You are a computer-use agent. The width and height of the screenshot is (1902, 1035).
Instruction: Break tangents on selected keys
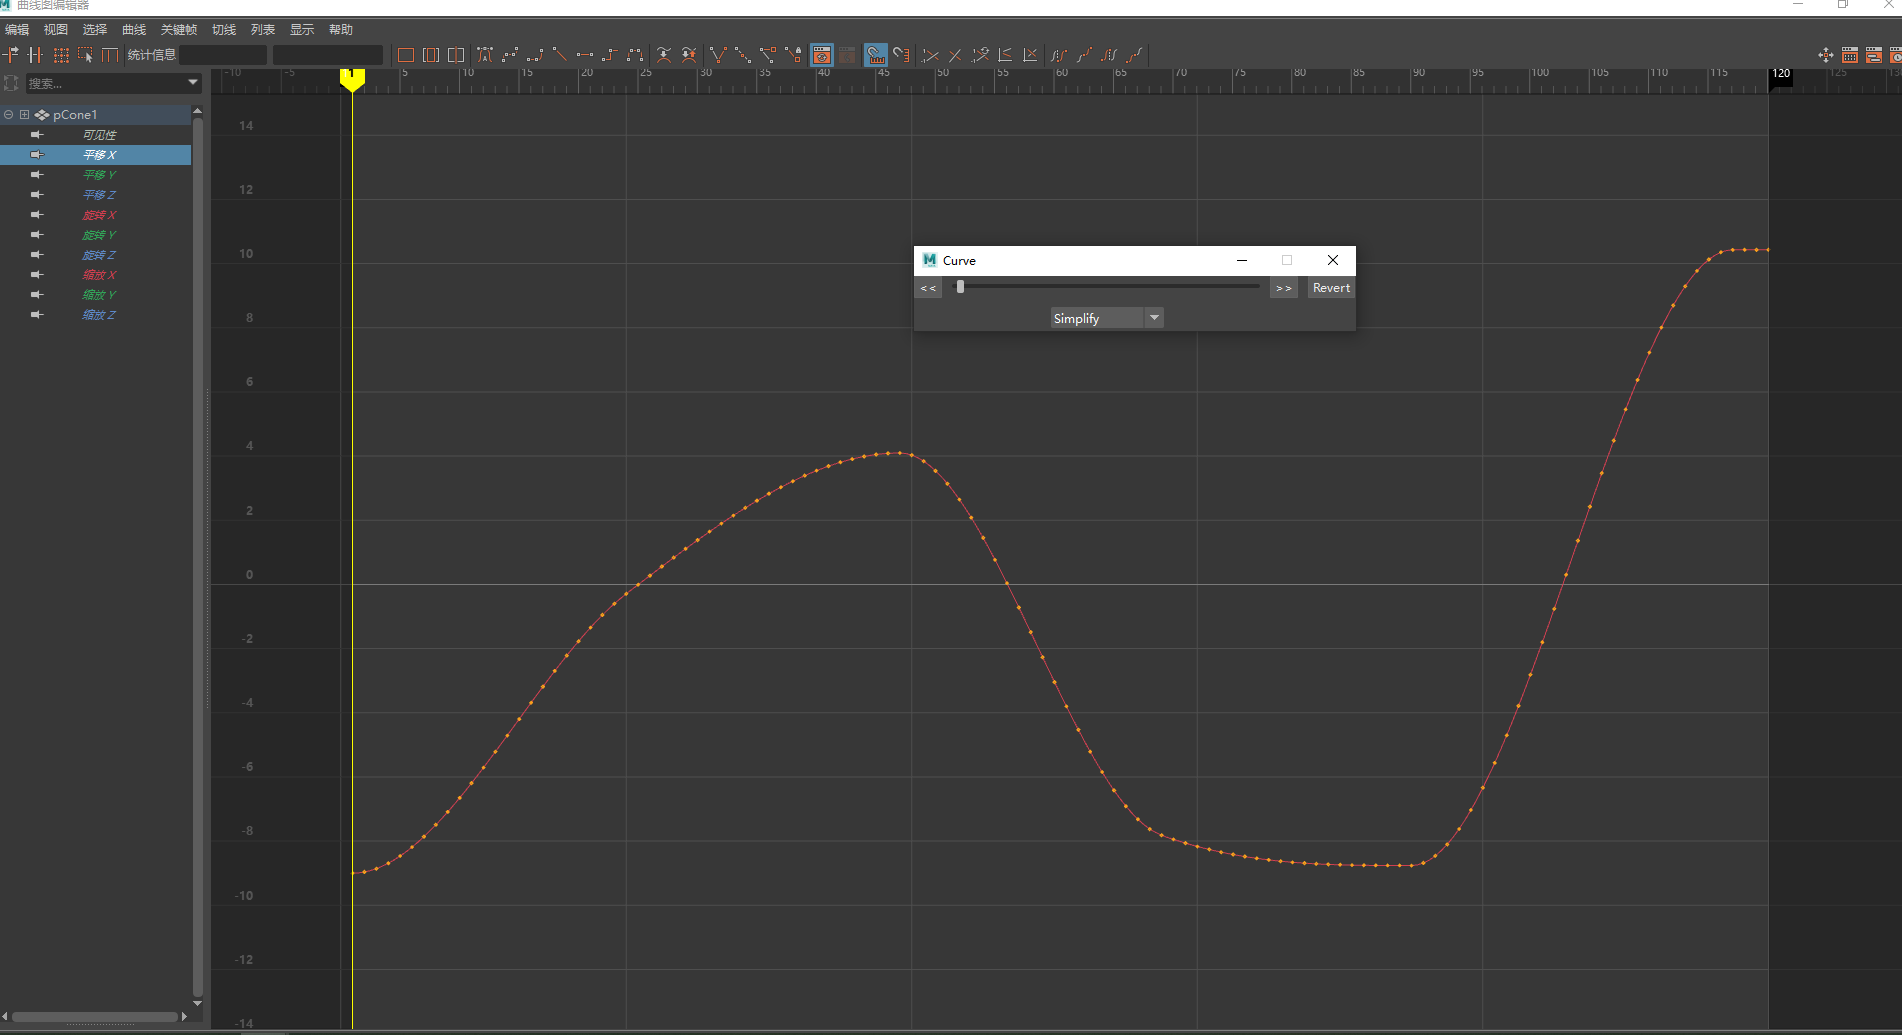pos(718,55)
